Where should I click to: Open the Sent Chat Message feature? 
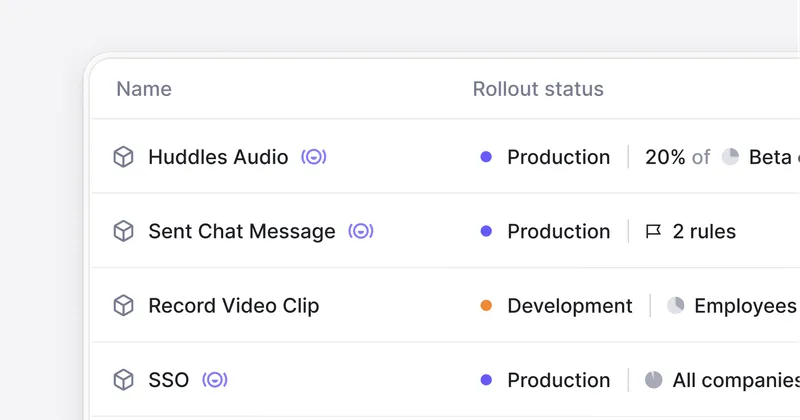pos(242,231)
